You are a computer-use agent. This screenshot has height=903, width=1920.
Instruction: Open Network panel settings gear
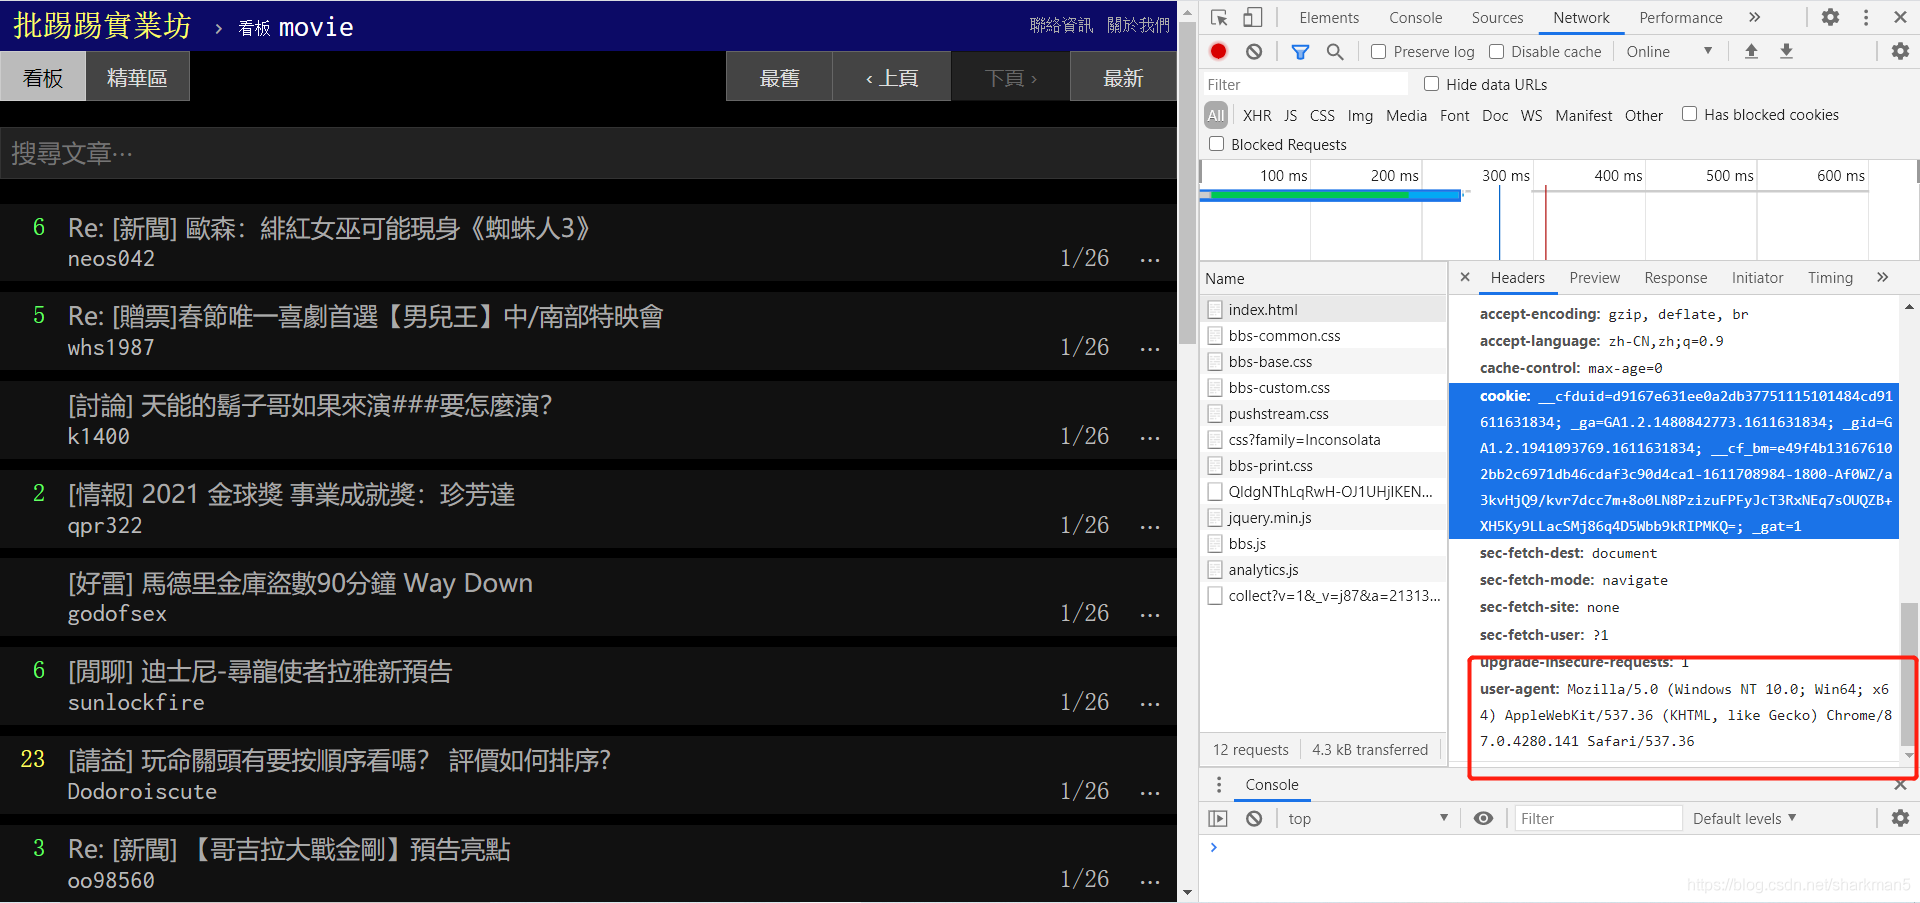tap(1900, 51)
